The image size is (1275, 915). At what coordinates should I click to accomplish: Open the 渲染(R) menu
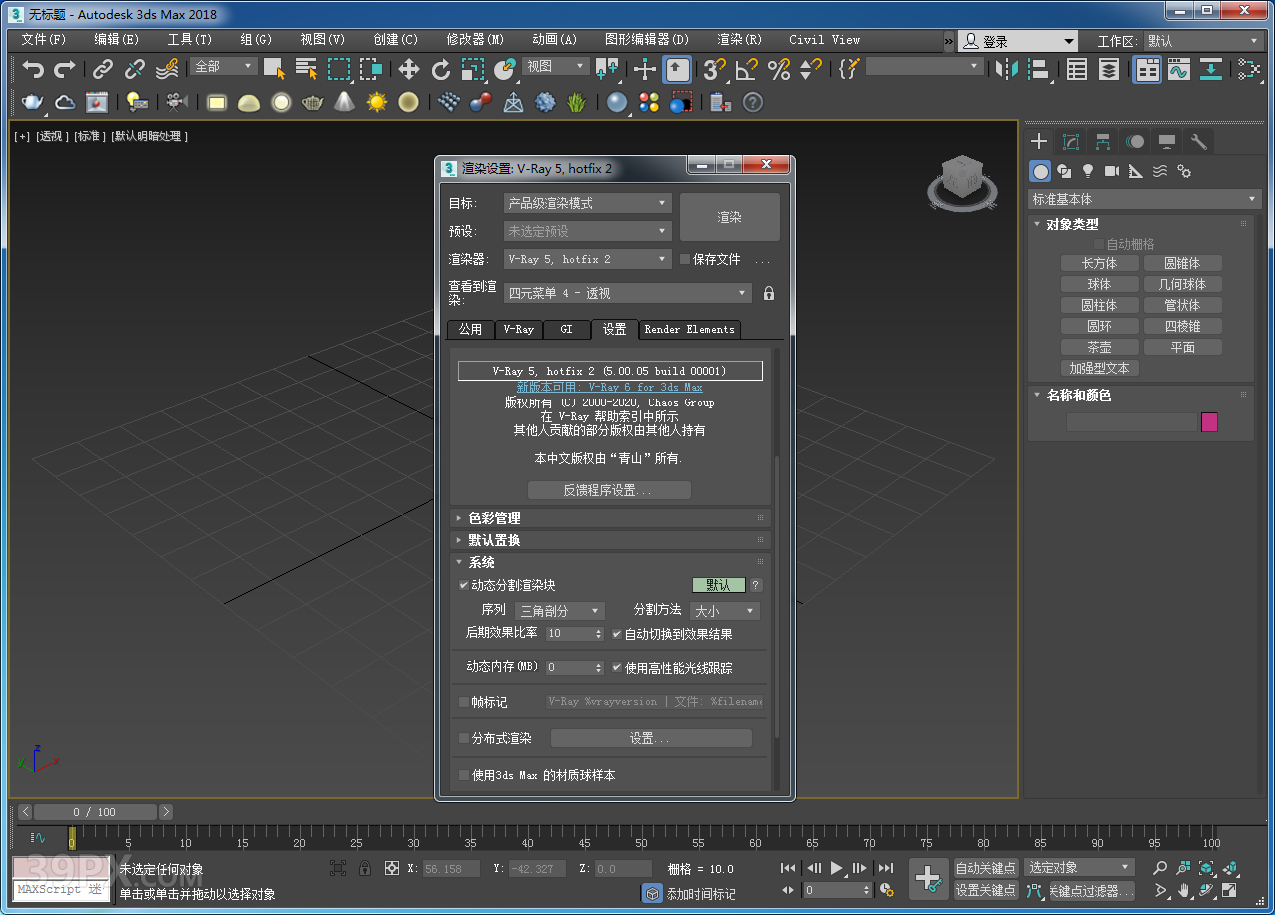[x=739, y=40]
